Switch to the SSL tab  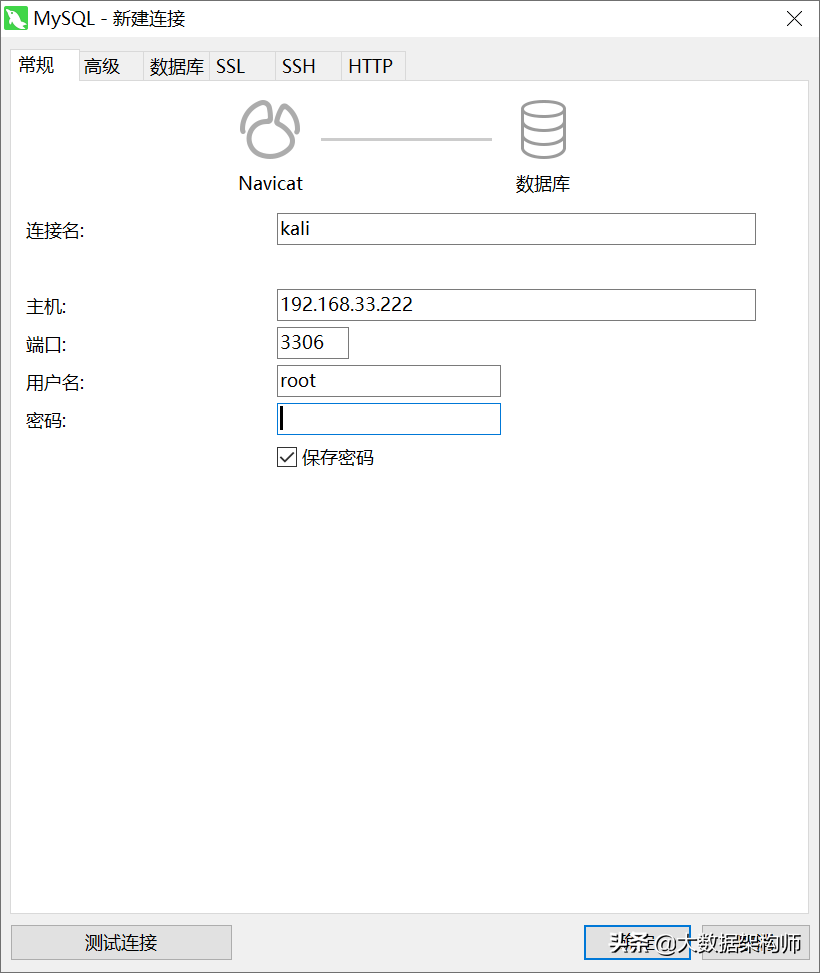(242, 66)
